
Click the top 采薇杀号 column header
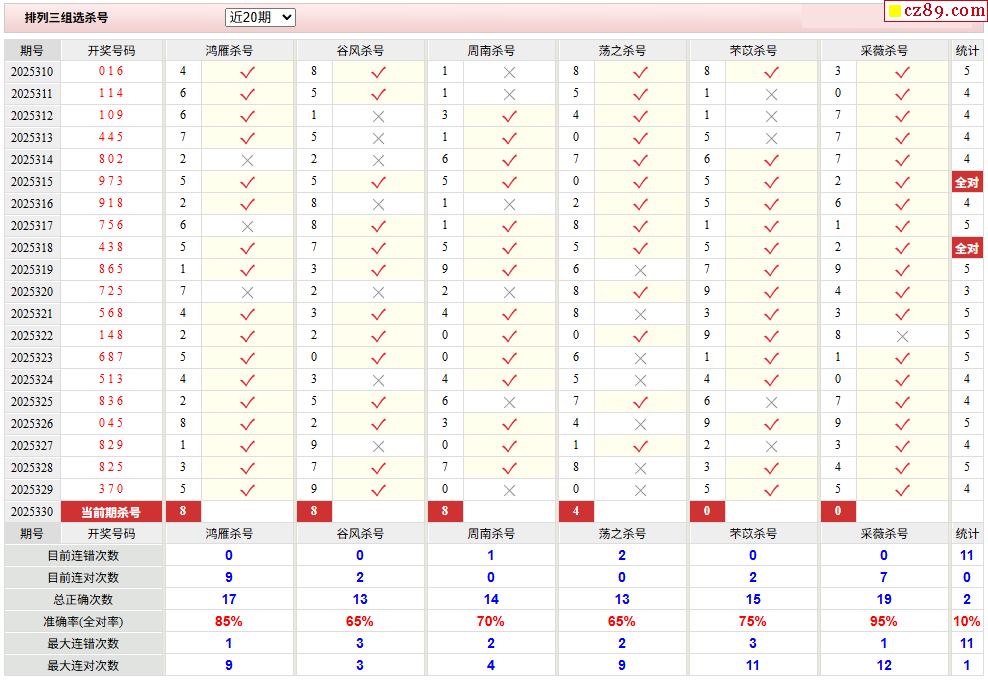884,50
